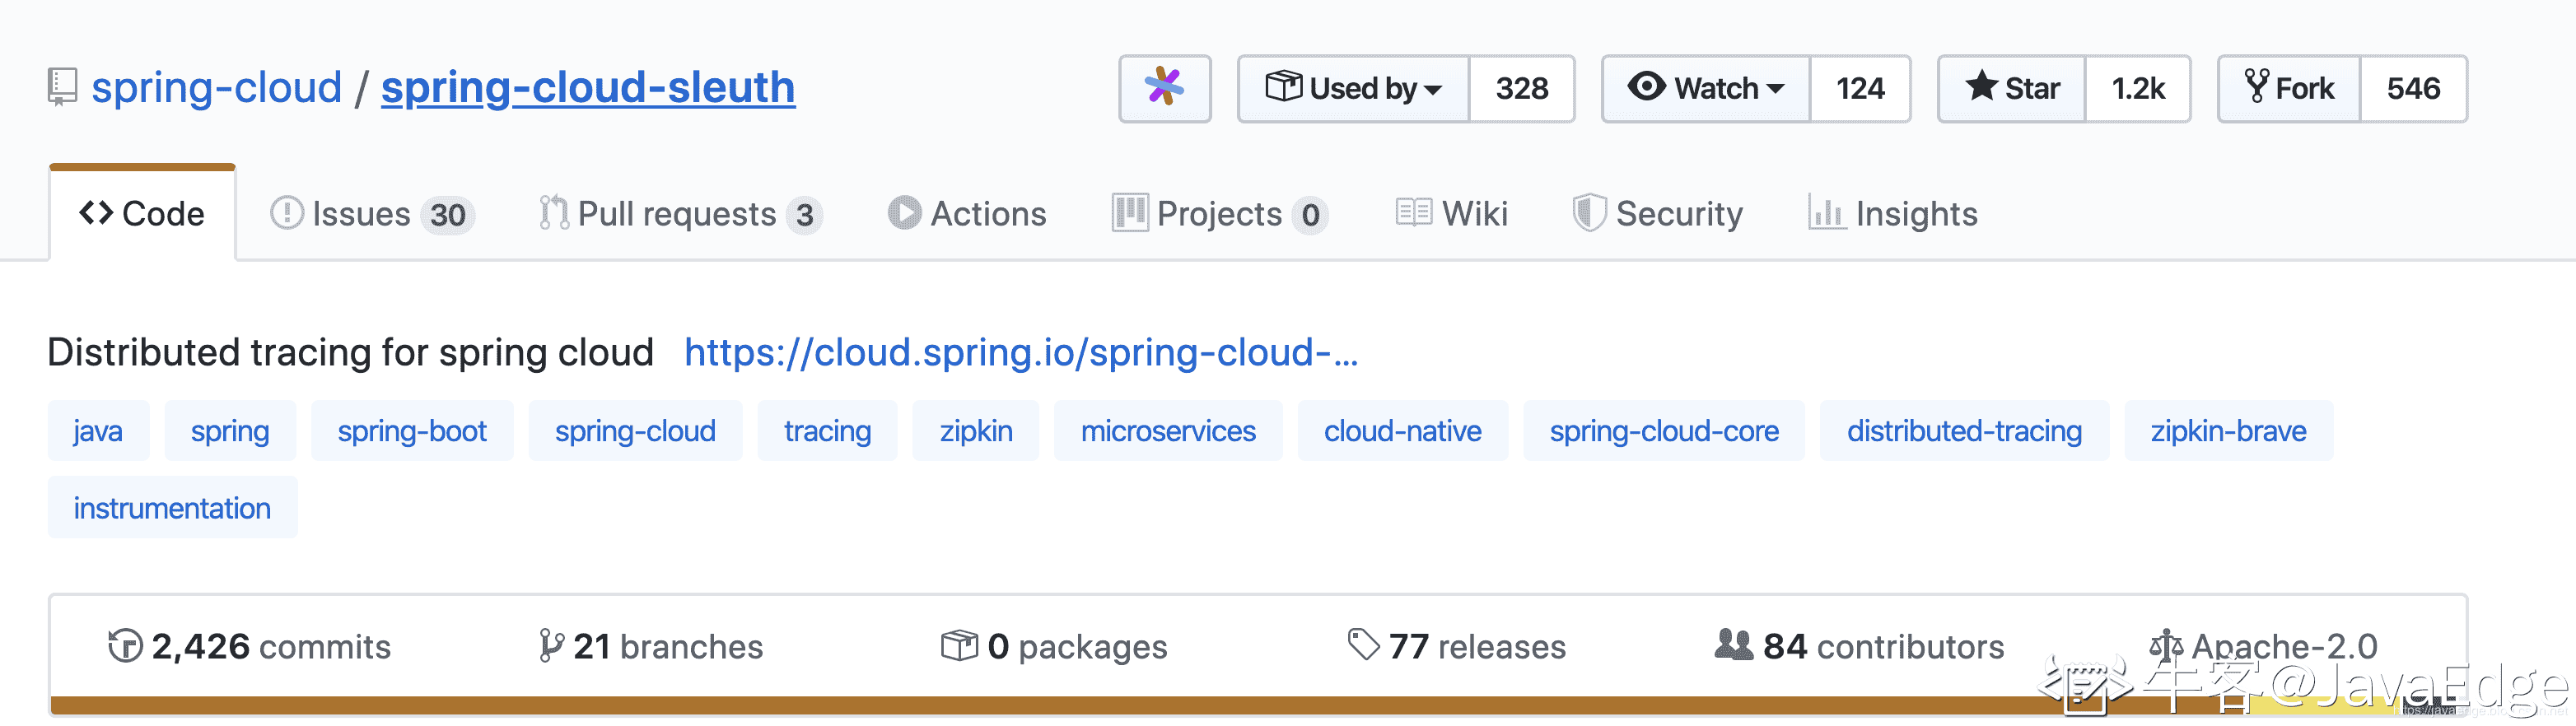Open the cloud.spring.io project link
Screen dimensions: 2576x726
pos(1021,352)
